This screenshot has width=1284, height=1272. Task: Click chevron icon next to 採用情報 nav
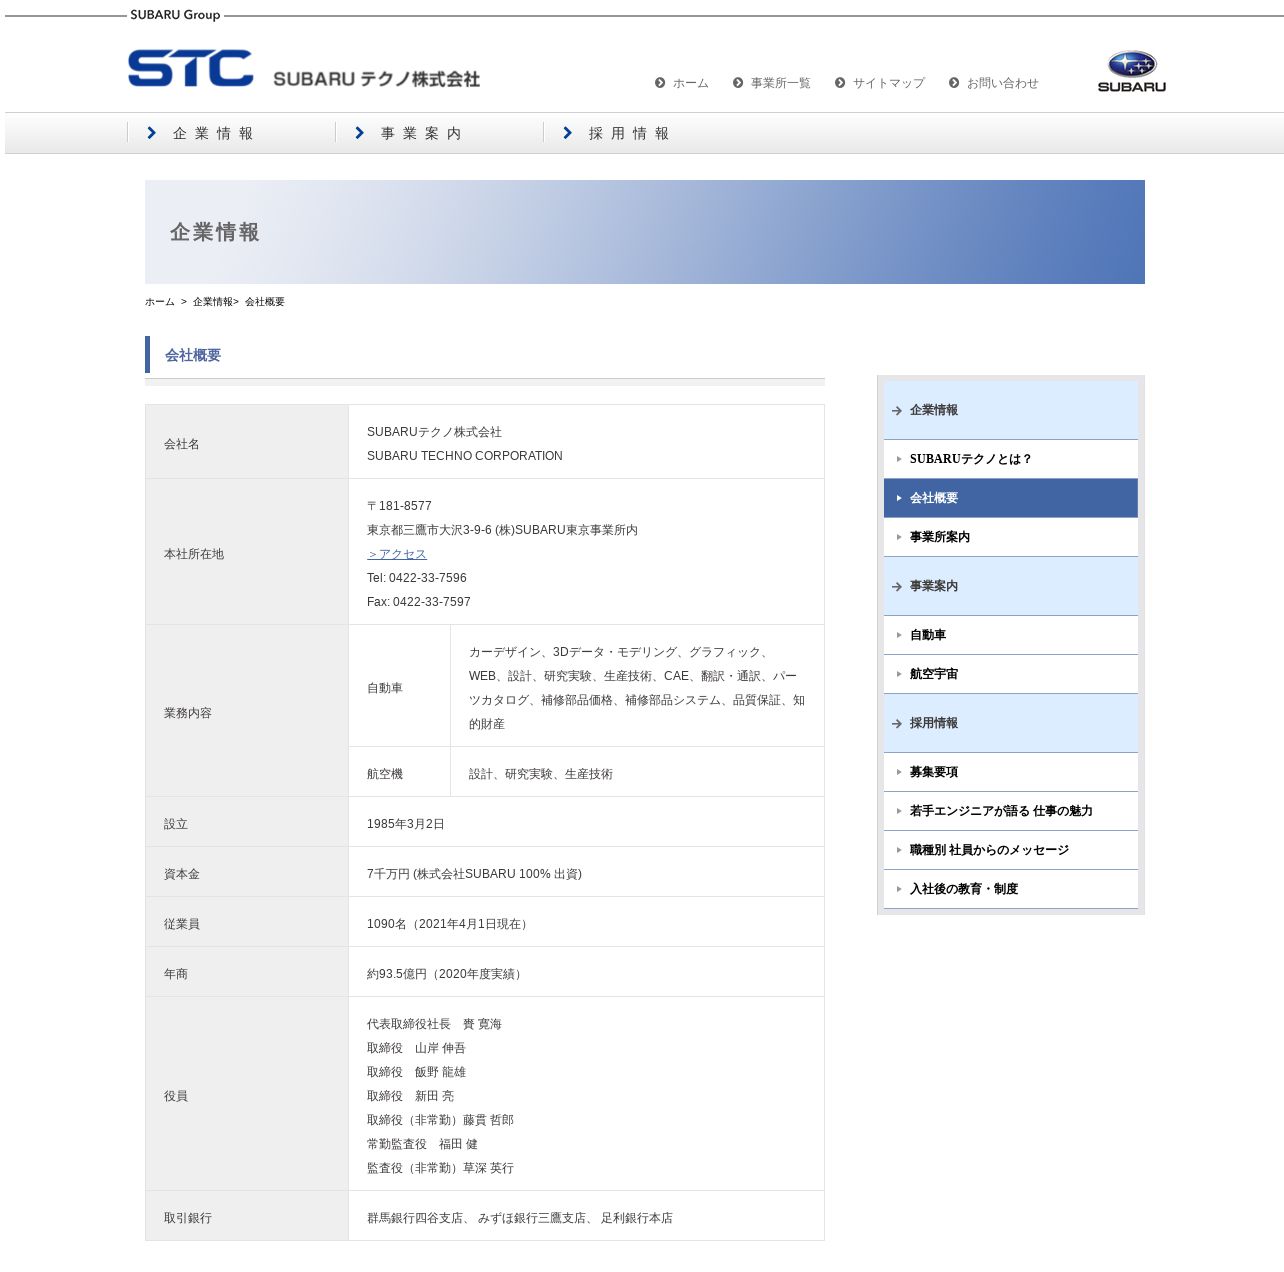coord(568,133)
